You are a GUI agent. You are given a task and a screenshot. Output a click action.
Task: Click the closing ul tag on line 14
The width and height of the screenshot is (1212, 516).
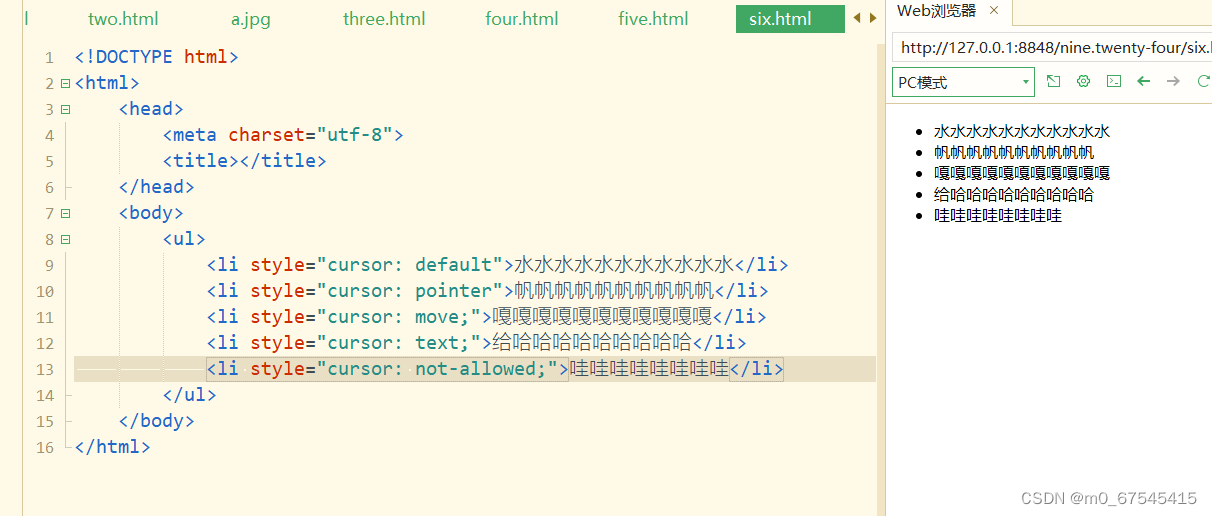(x=190, y=395)
